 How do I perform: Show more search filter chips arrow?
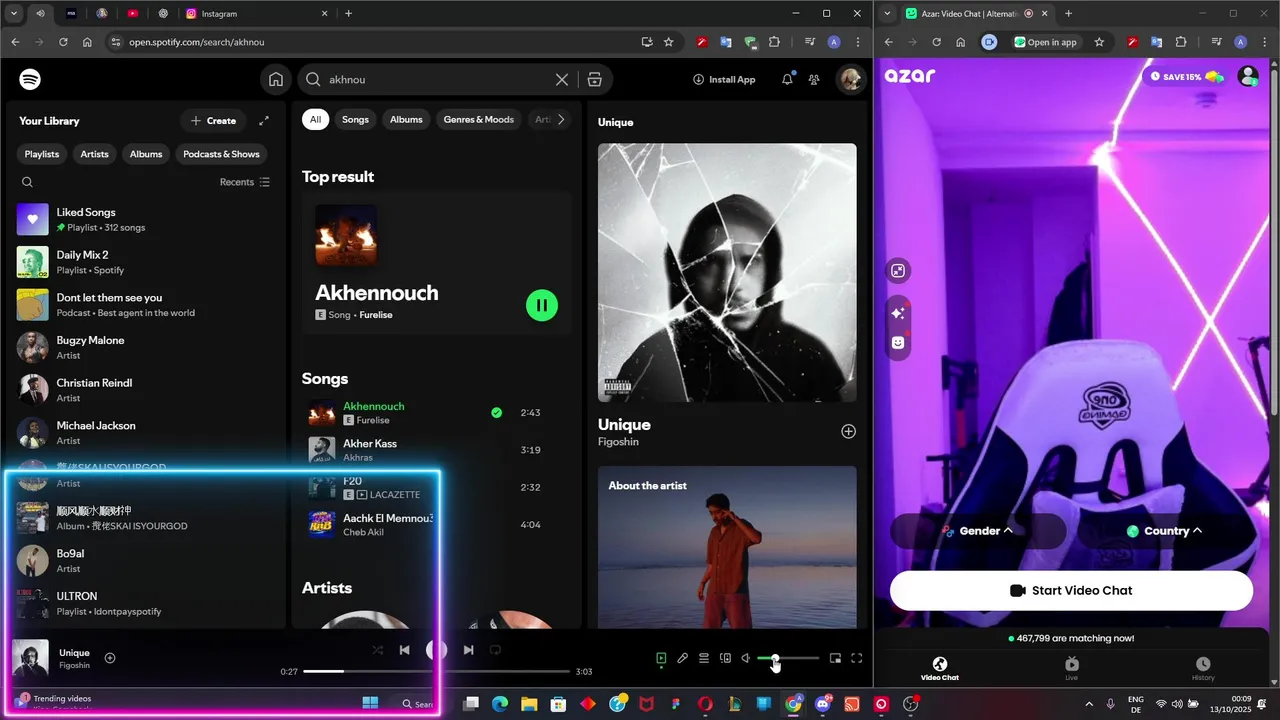click(x=561, y=119)
